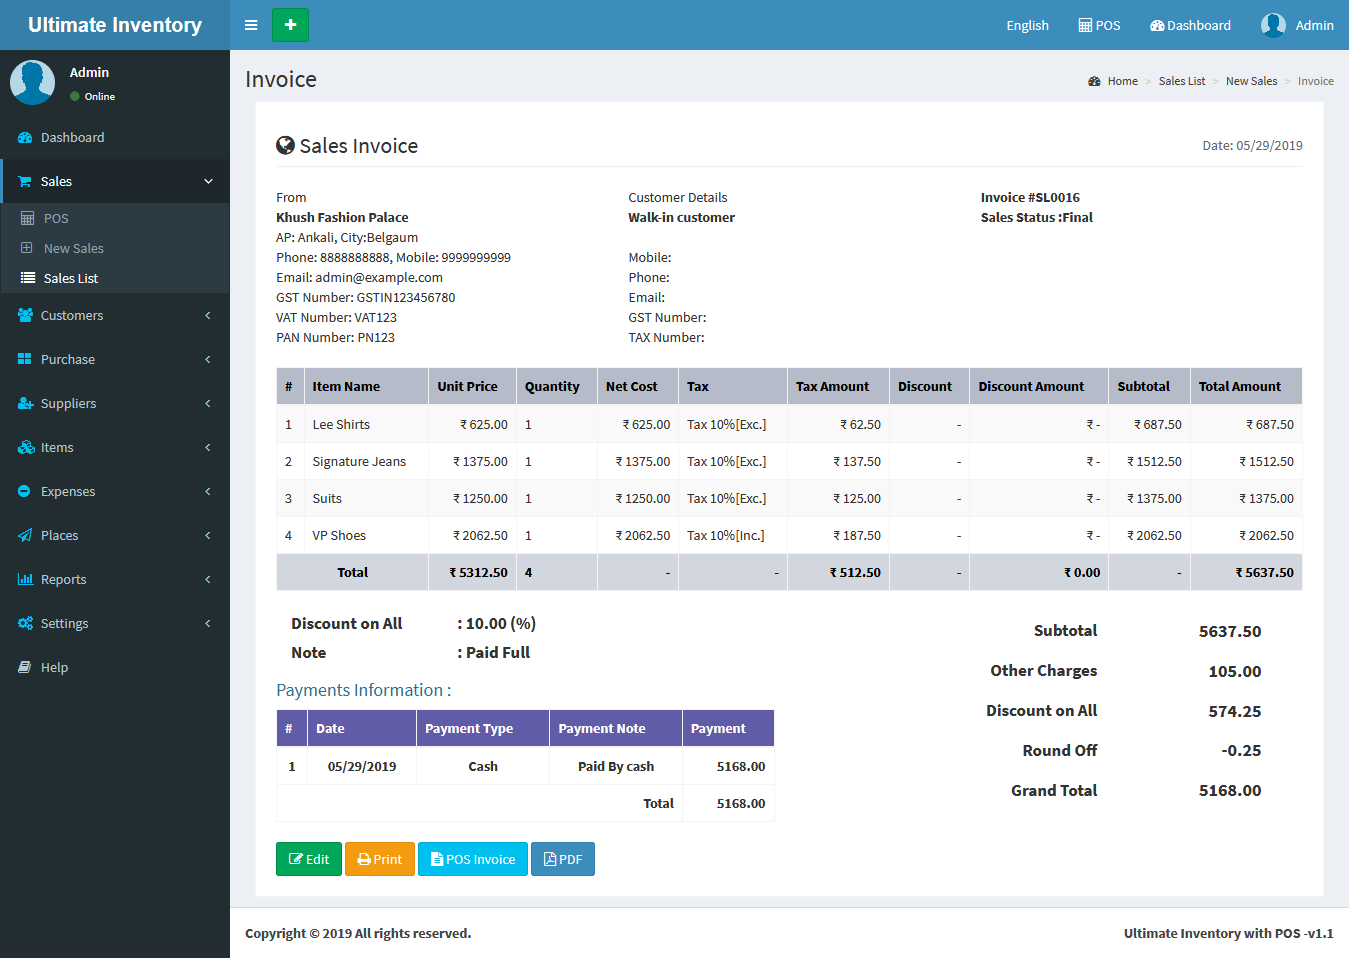The width and height of the screenshot is (1349, 958).
Task: Click the Help book icon in sidebar
Action: pyautogui.click(x=25, y=668)
